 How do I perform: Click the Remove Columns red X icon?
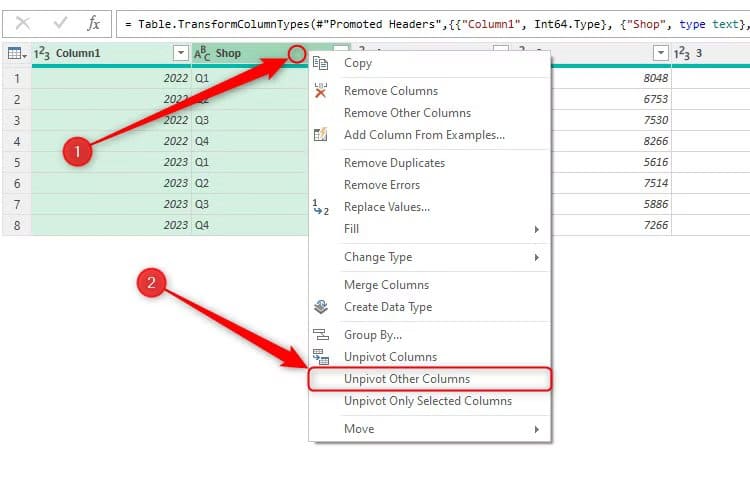[x=320, y=90]
